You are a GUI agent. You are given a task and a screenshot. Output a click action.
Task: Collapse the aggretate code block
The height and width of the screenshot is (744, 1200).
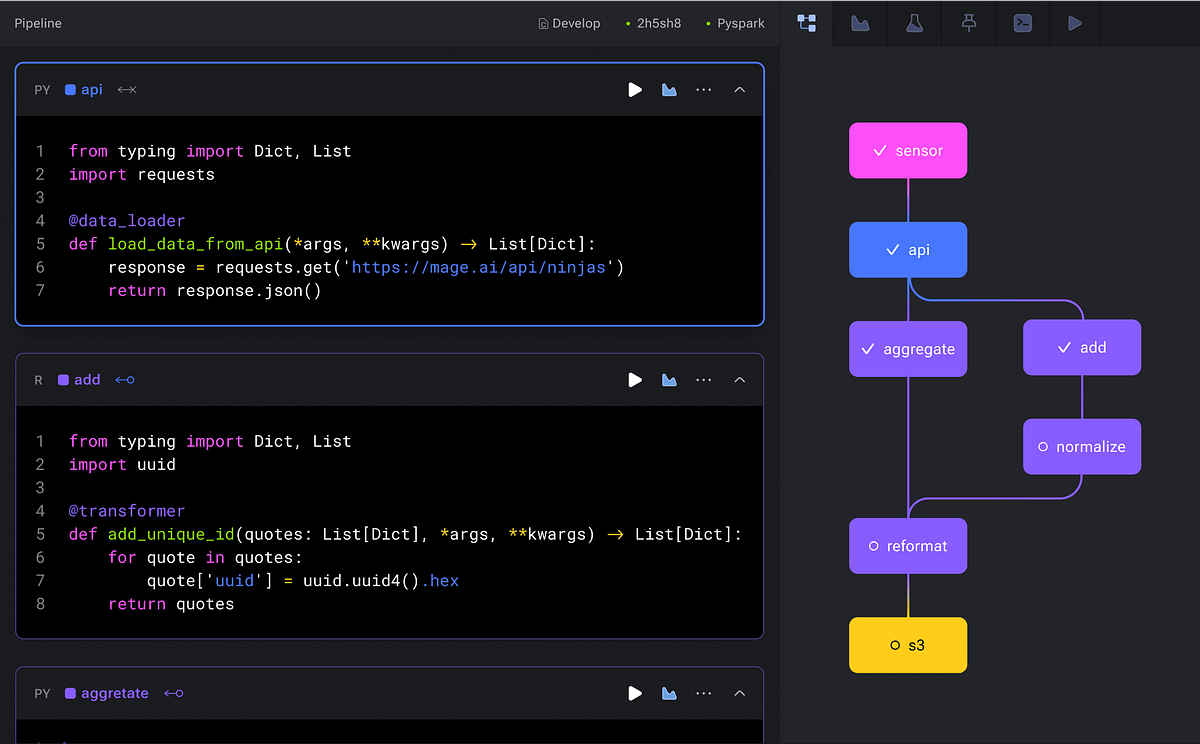tap(739, 693)
